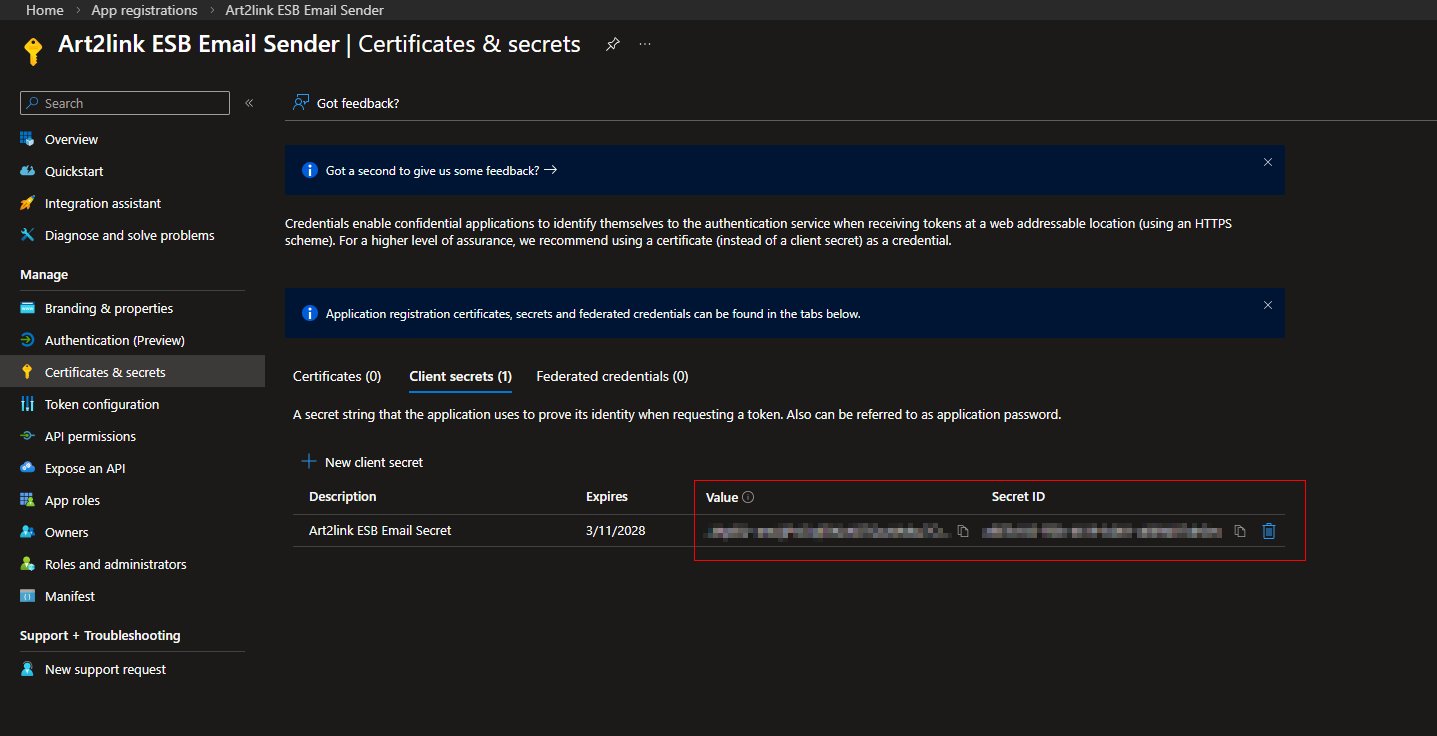Select the Client secrets (1) tab
This screenshot has width=1437, height=736.
(460, 377)
